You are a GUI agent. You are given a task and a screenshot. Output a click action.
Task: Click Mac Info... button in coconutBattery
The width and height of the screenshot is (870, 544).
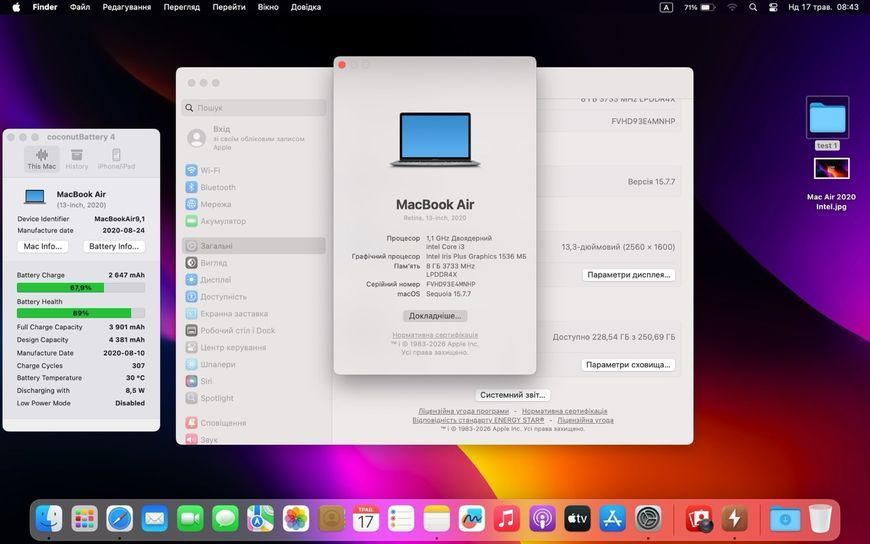(43, 246)
